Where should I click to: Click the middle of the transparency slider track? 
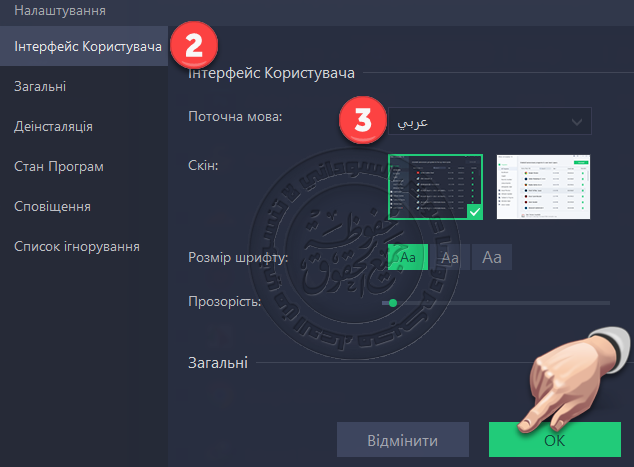499,302
